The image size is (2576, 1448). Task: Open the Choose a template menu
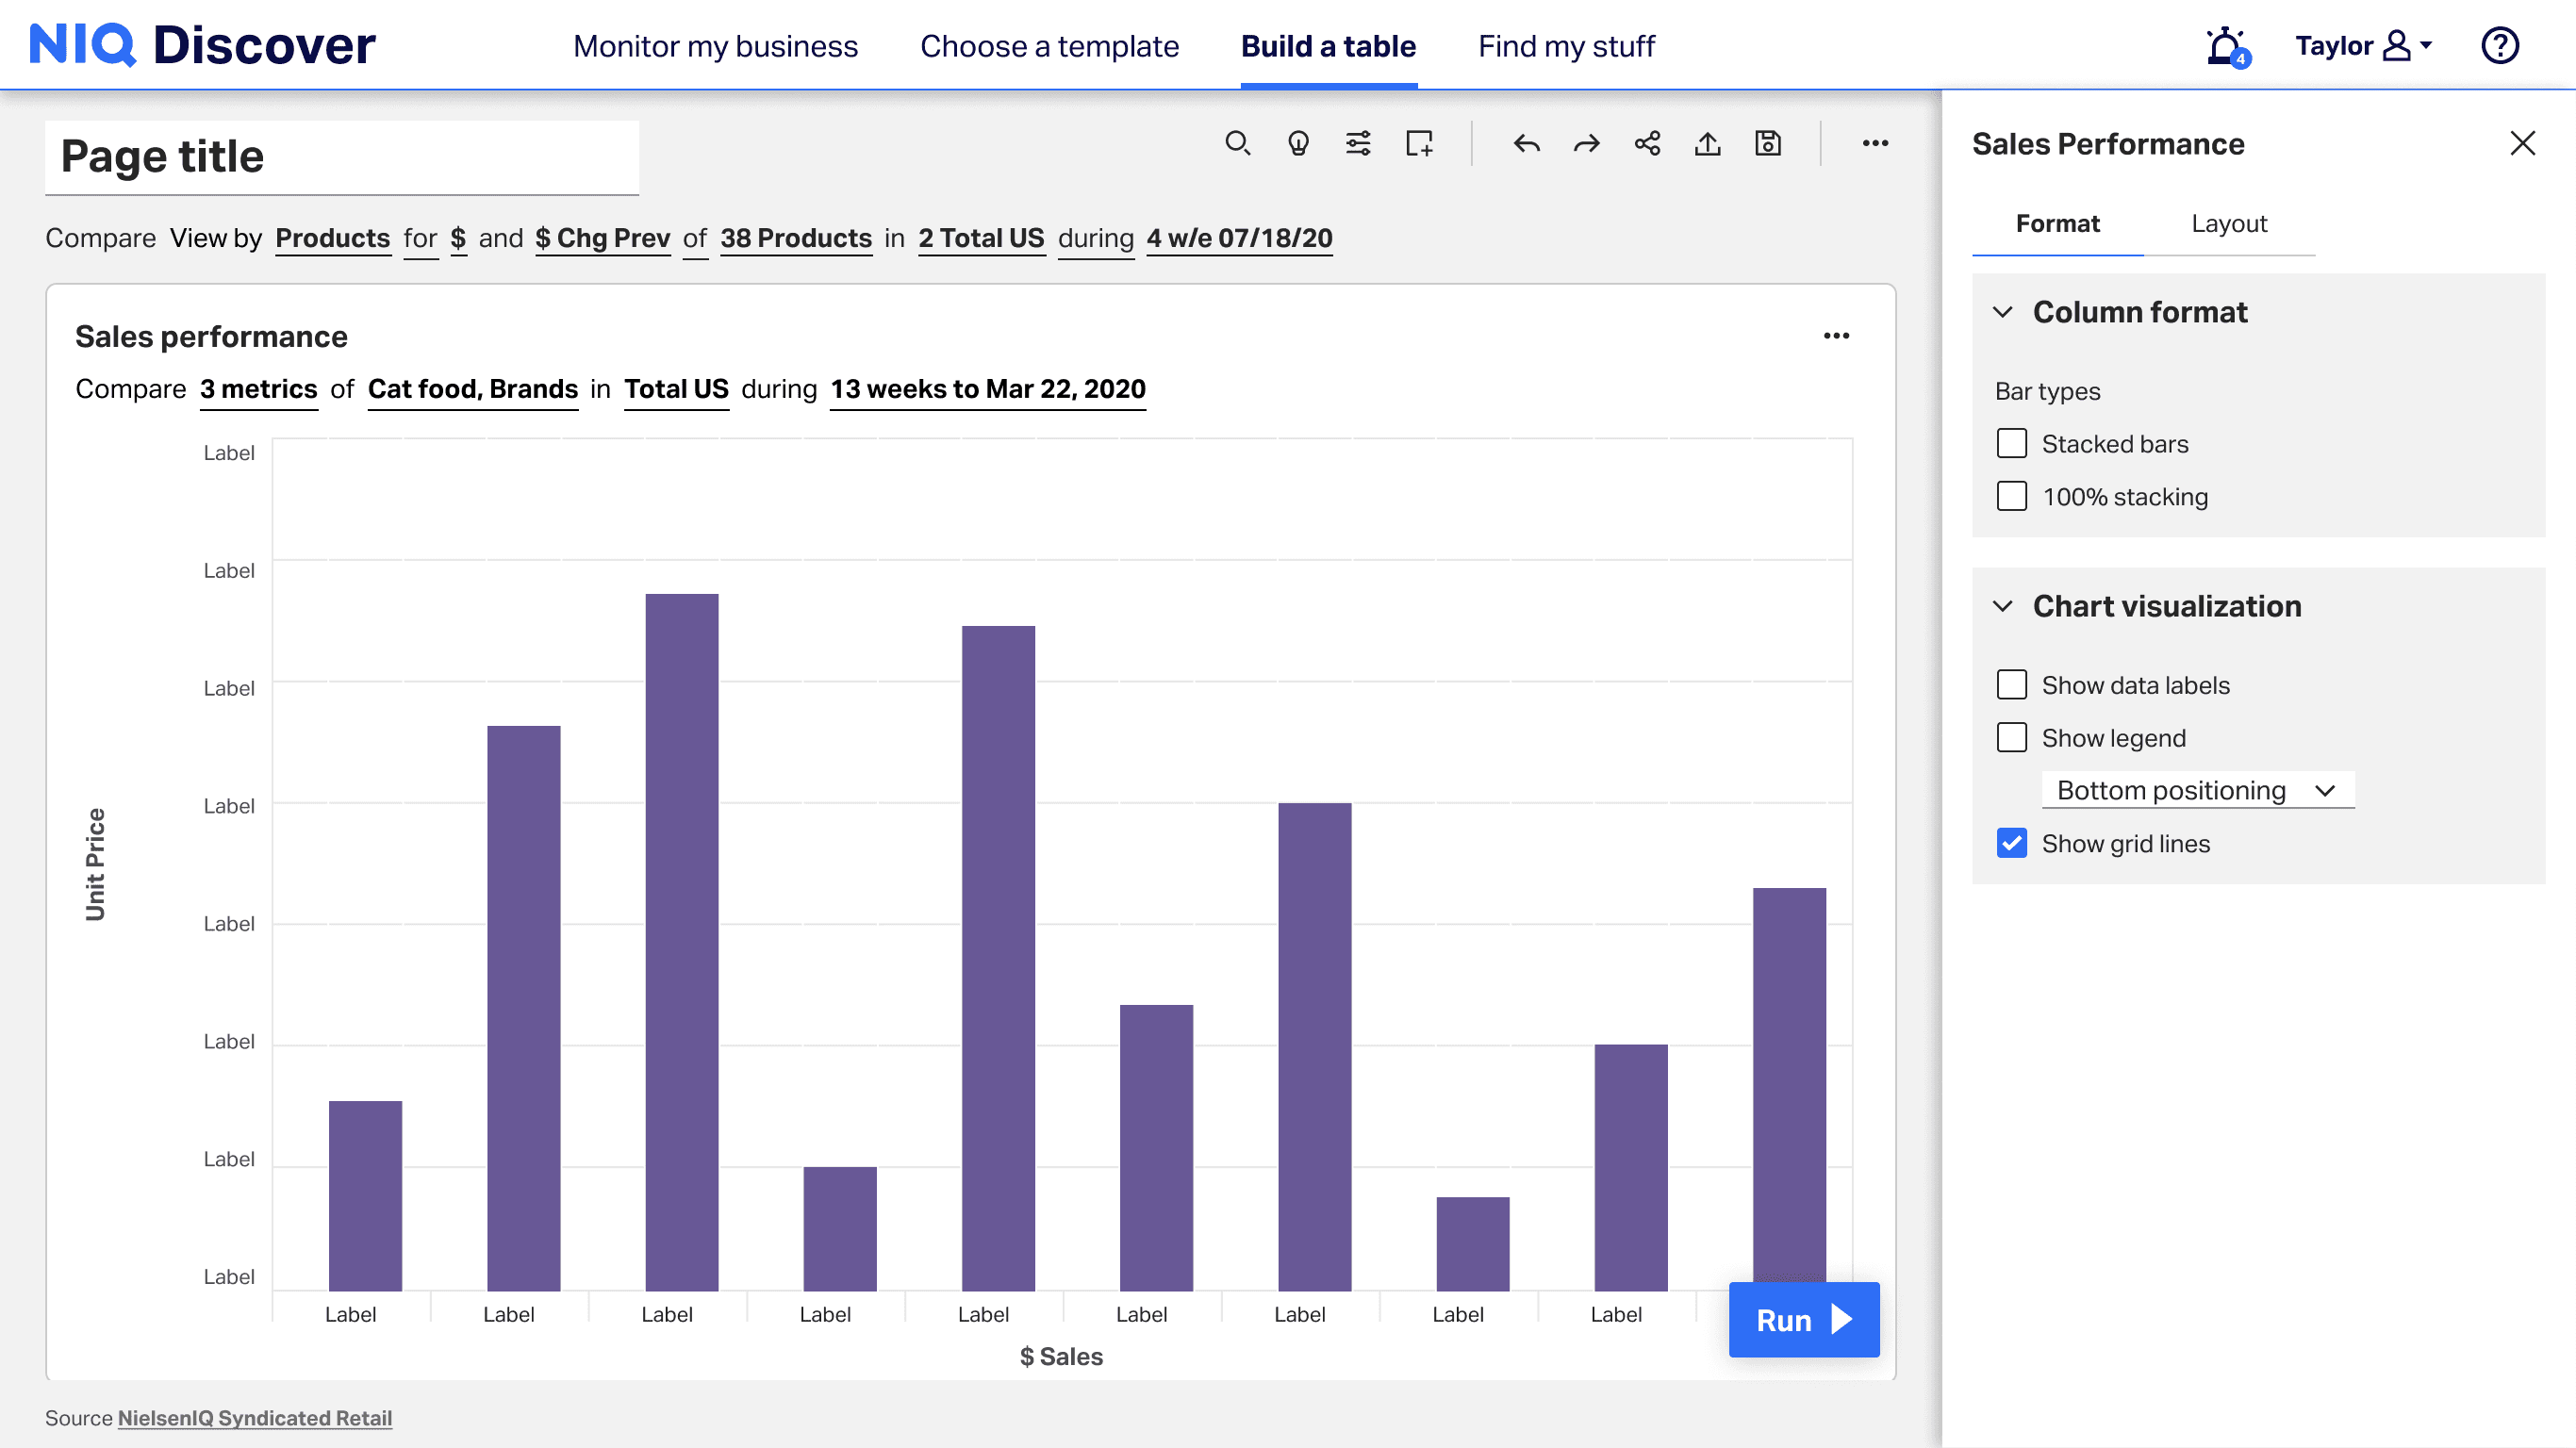coord(1049,46)
